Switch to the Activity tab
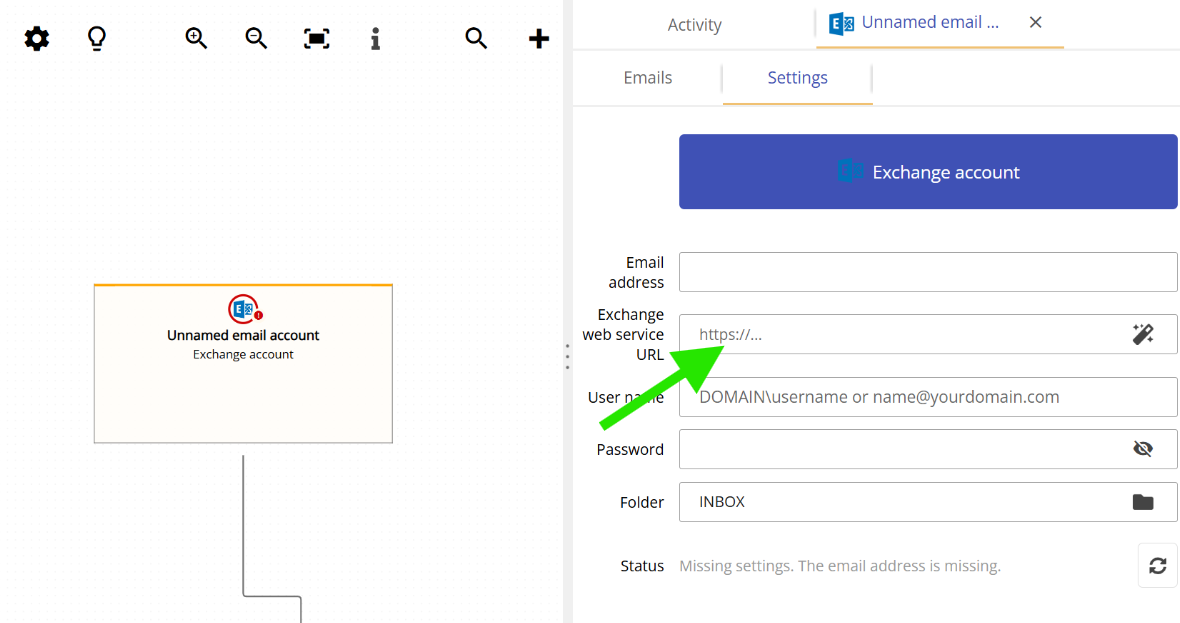Screen dimensions: 1180x623 (x=694, y=24)
